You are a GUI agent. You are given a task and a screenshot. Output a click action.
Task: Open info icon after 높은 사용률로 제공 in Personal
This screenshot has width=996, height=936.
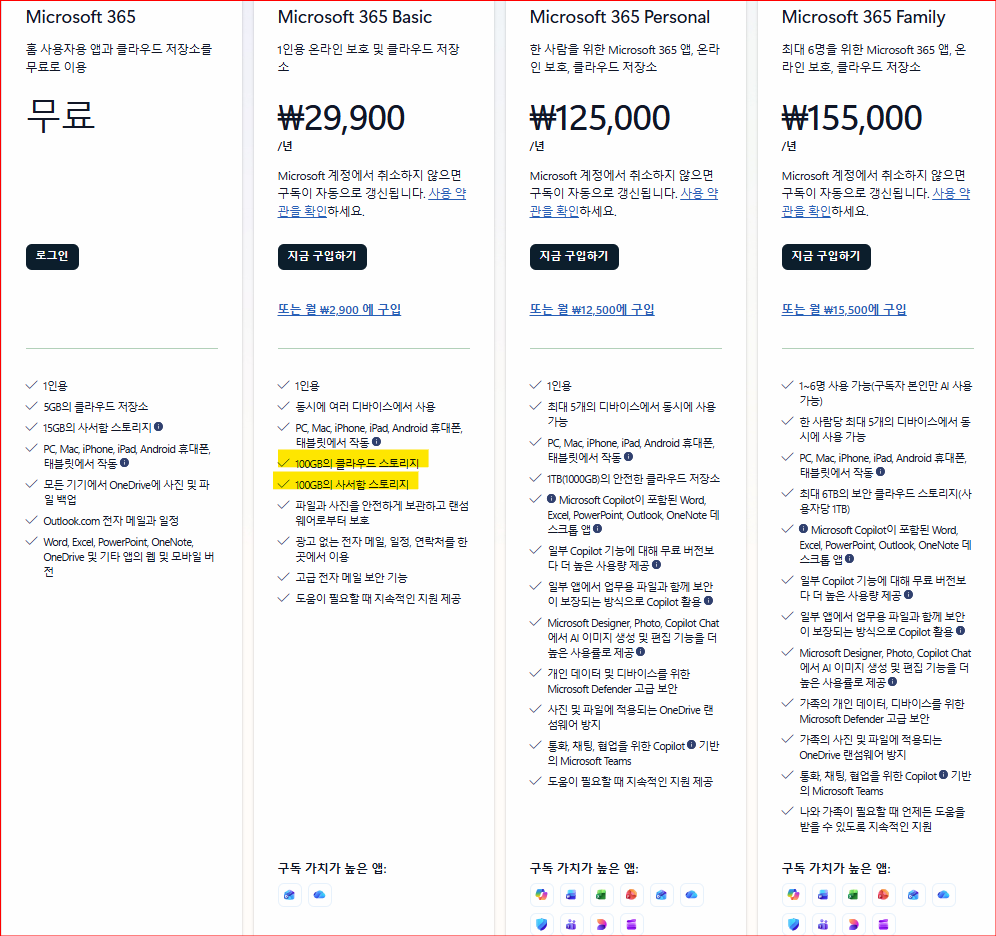(640, 651)
